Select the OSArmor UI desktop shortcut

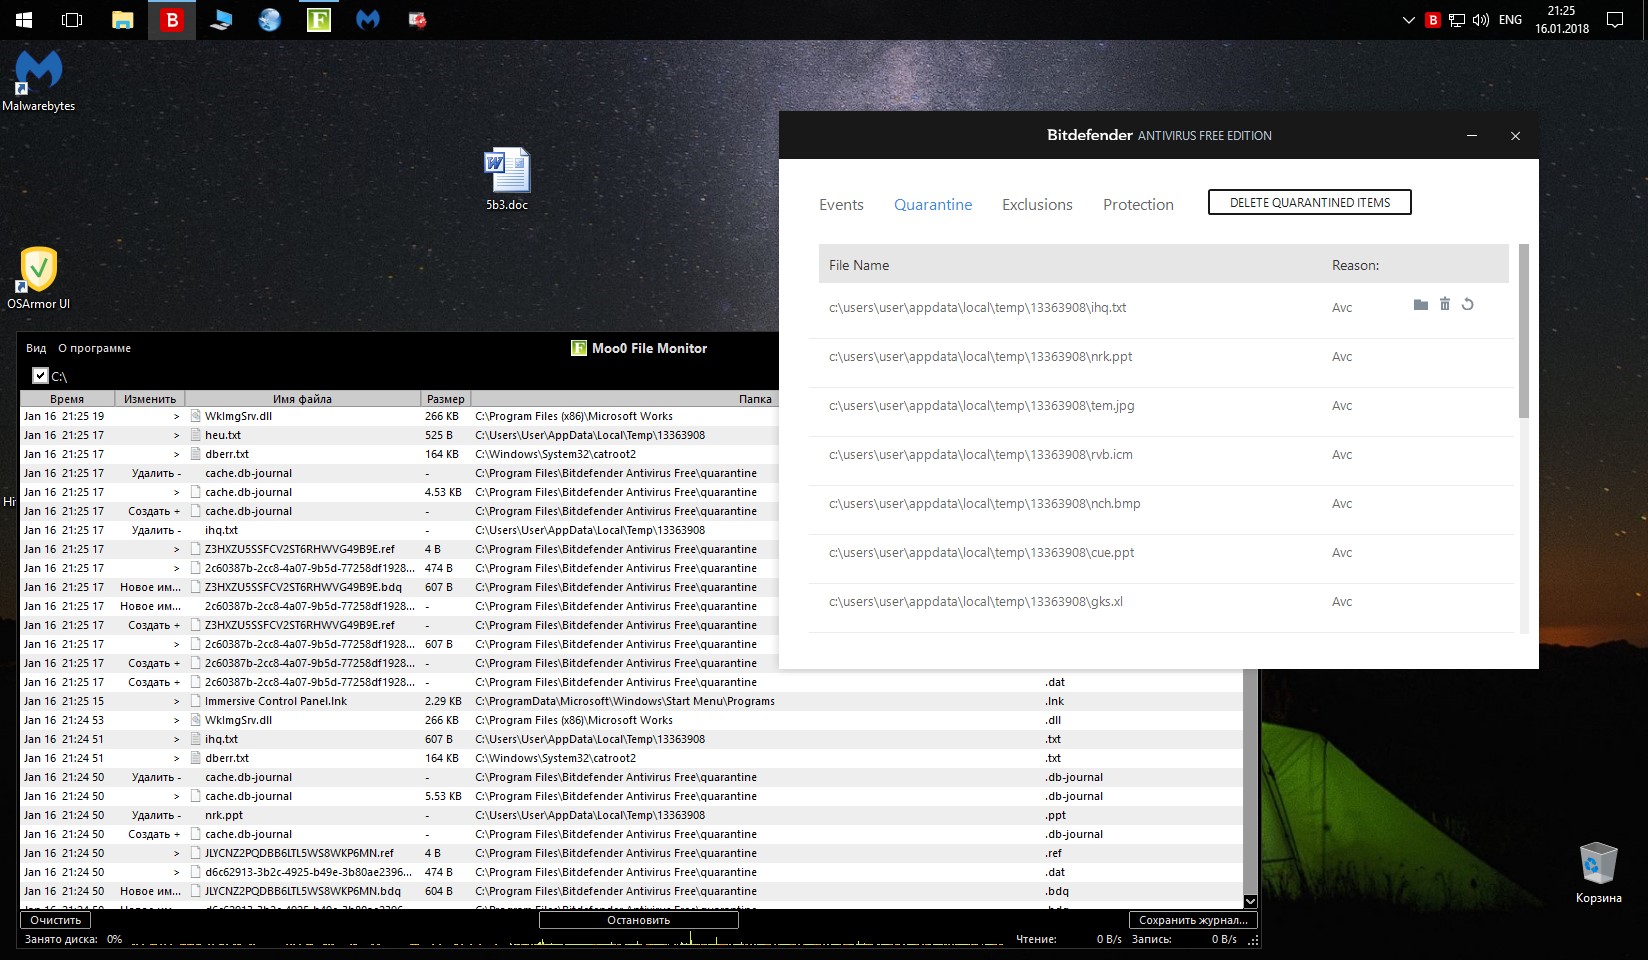(x=38, y=278)
